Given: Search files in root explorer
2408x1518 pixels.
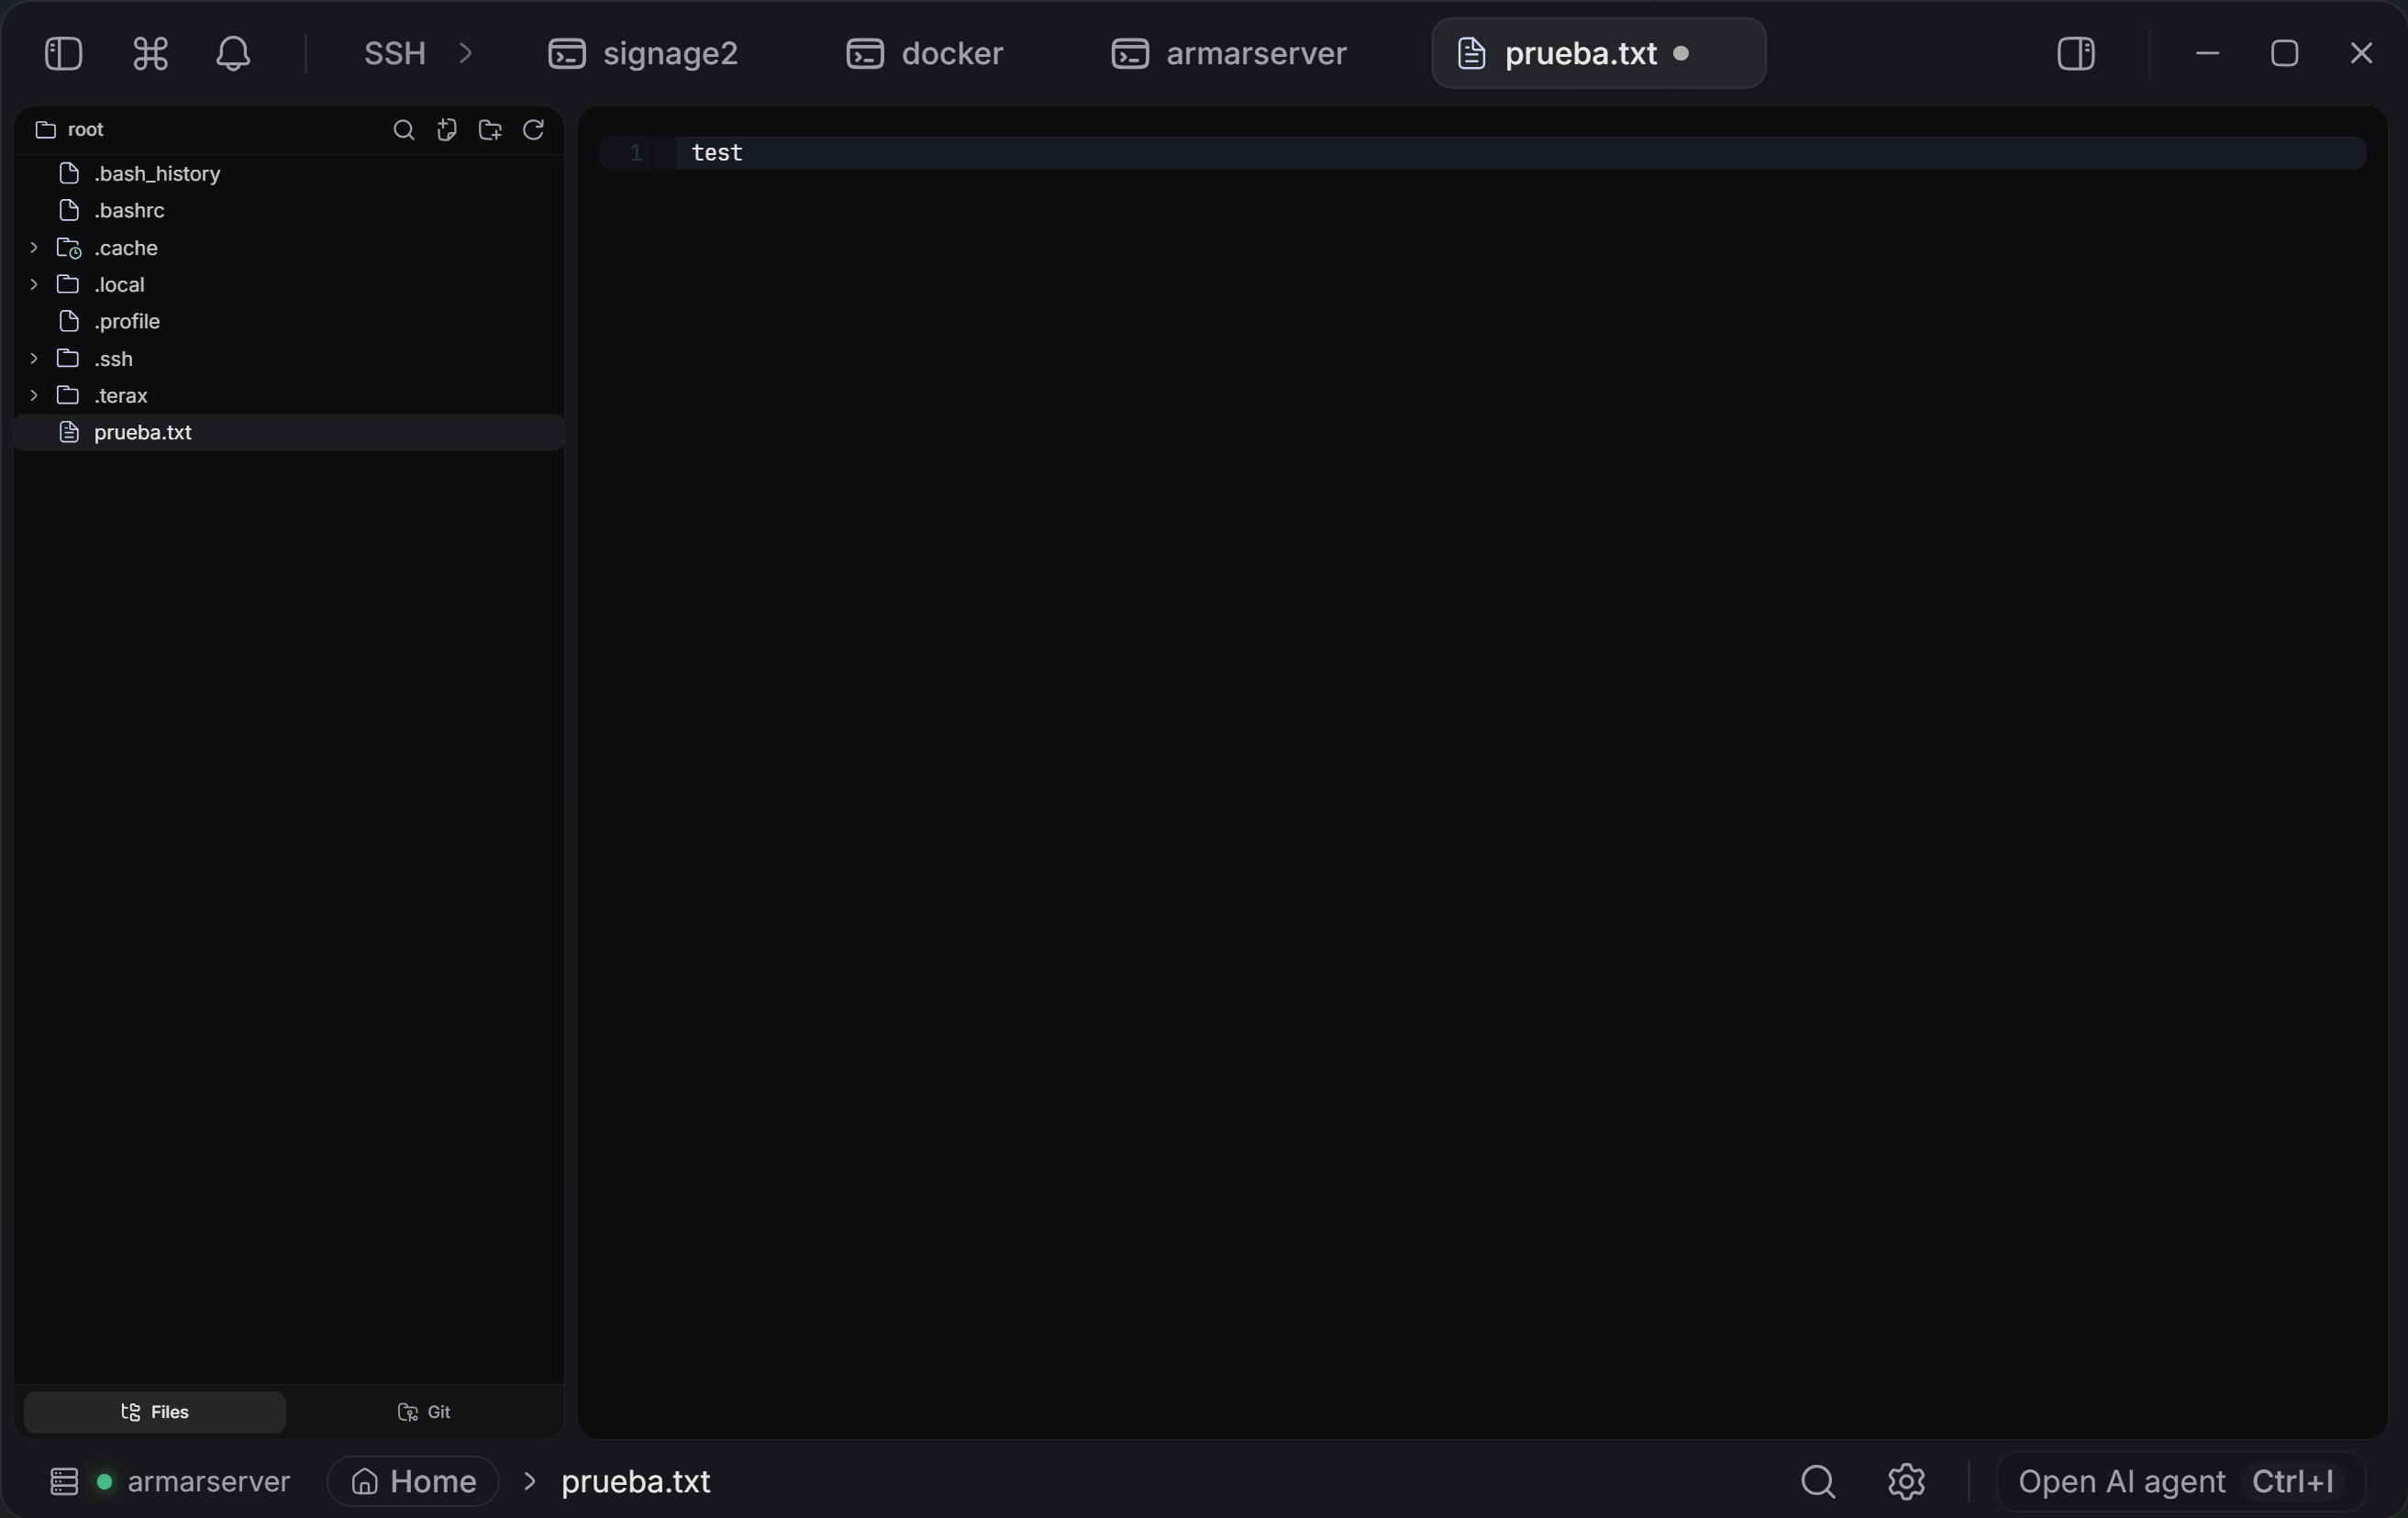Looking at the screenshot, I should [403, 130].
